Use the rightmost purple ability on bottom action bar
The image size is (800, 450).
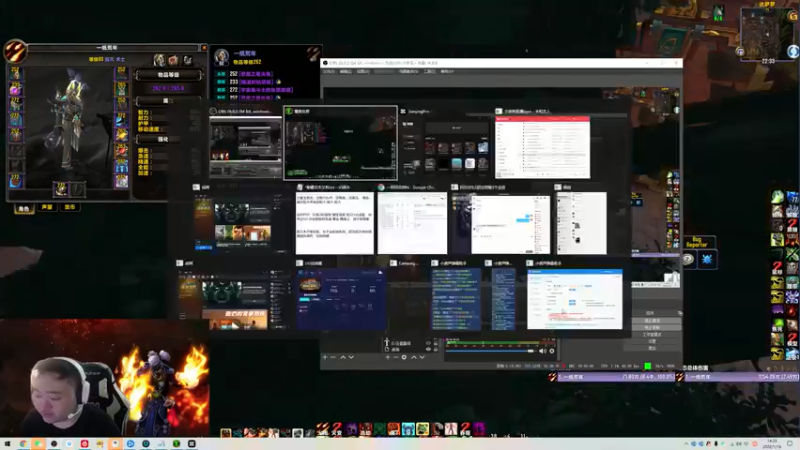click(479, 429)
